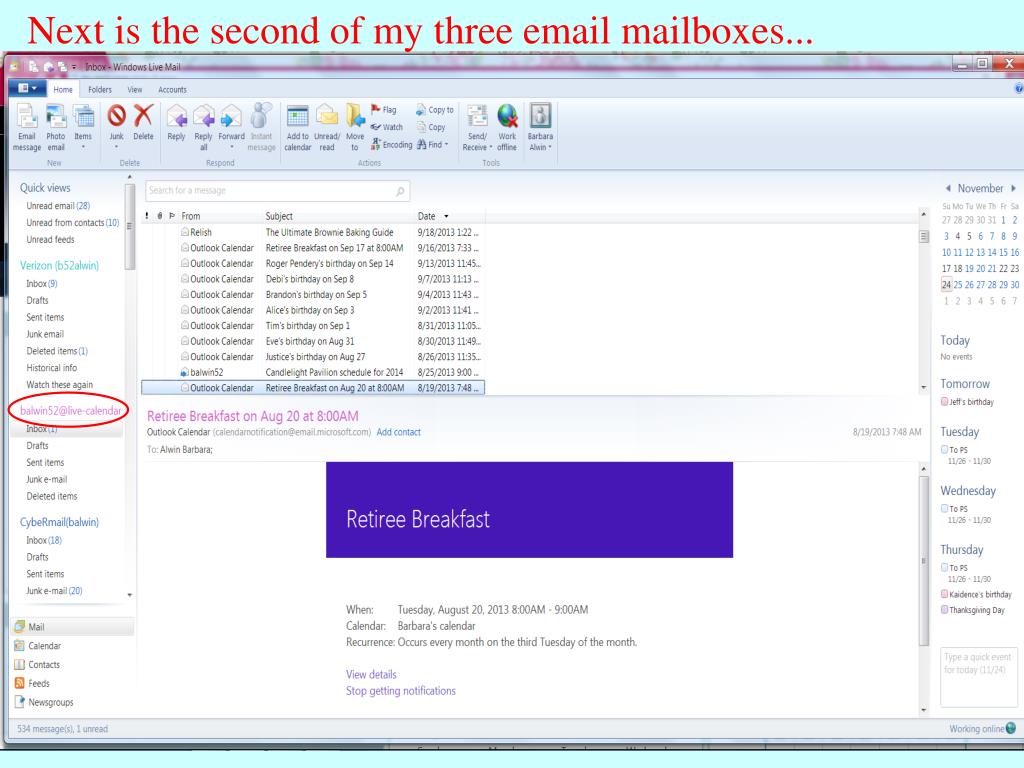Viewport: 1024px width, 768px height.
Task: Open the Move to folder button
Action: pos(355,127)
